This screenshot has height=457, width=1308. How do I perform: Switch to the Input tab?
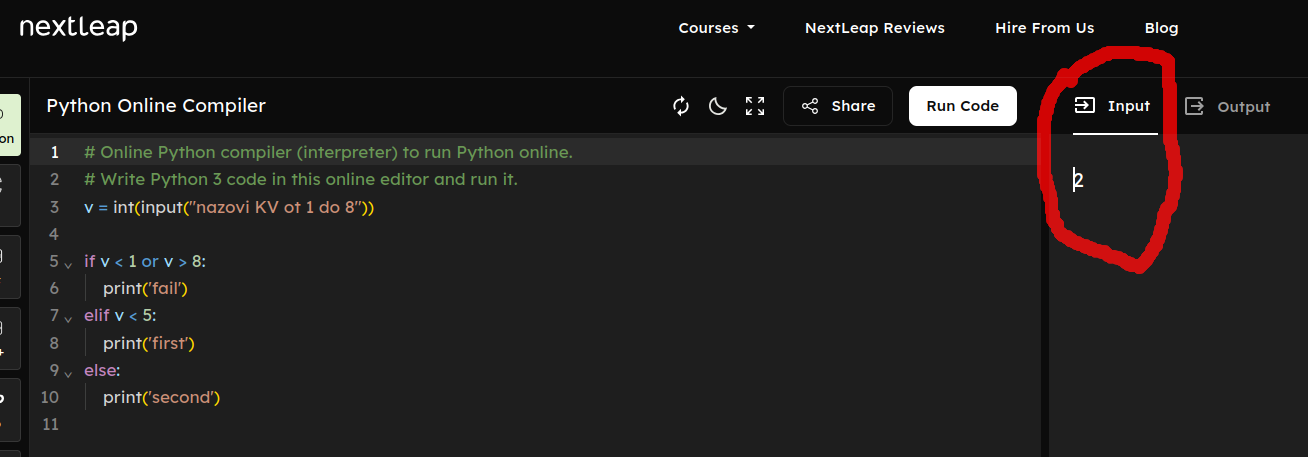1114,106
